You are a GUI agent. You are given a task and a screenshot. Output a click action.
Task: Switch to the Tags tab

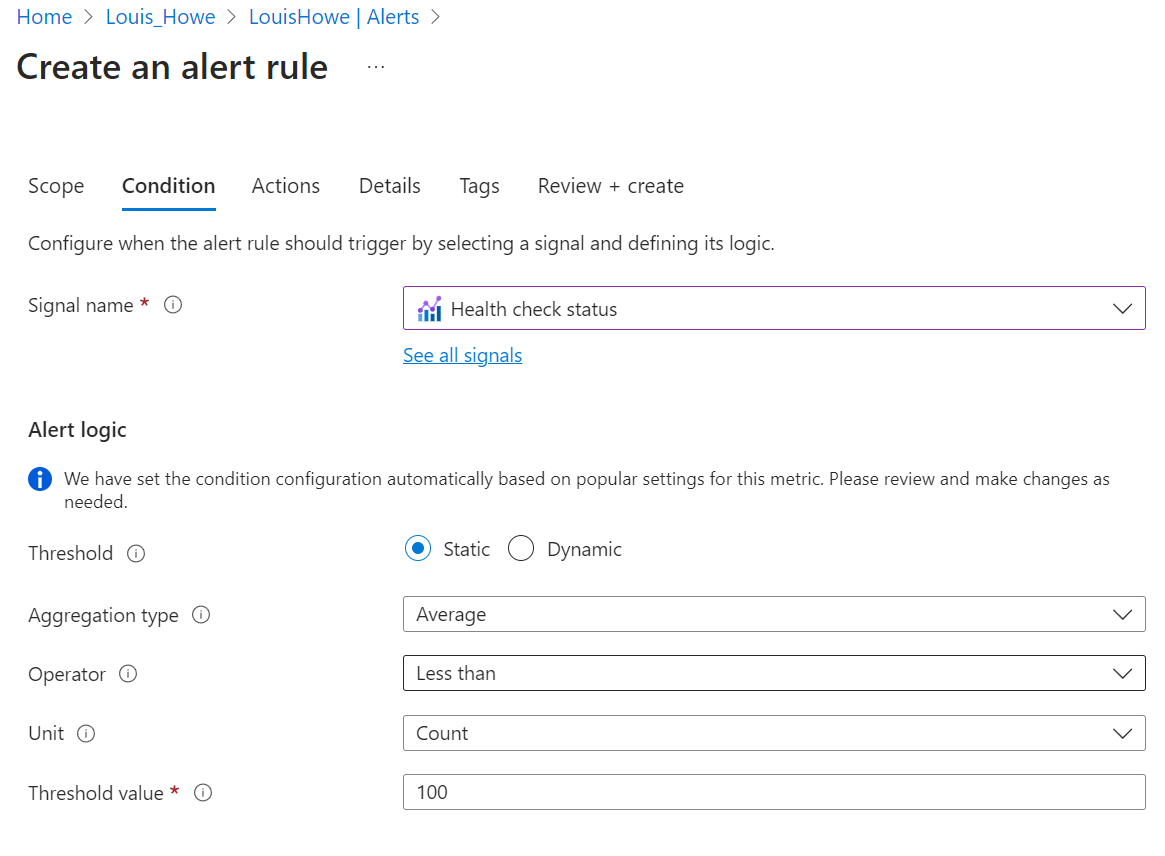[479, 186]
